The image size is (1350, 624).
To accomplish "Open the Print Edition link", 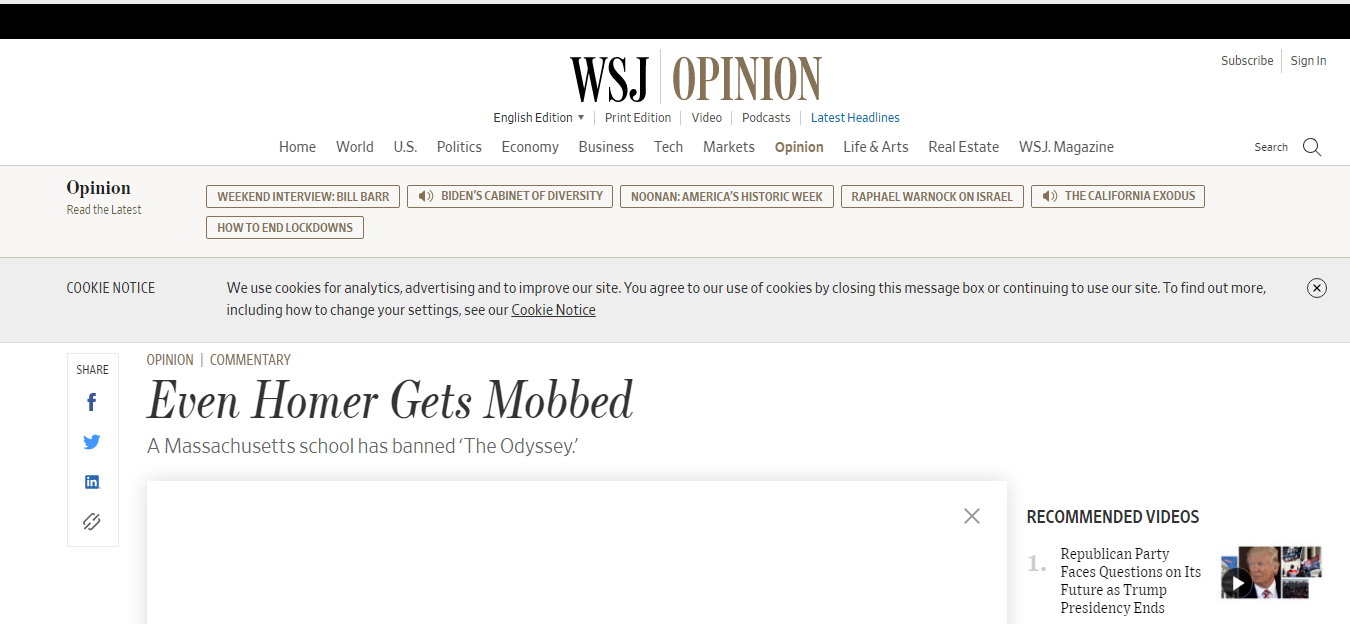I will (x=638, y=118).
